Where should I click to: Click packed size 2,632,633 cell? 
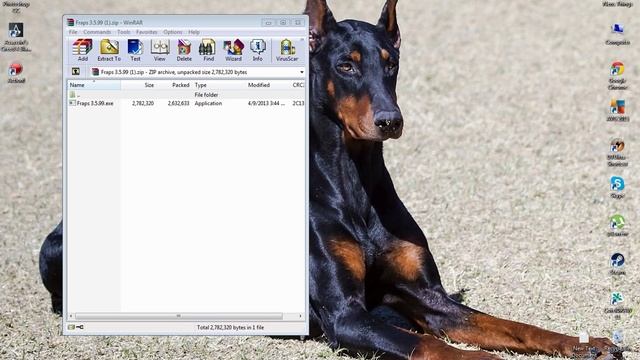[x=178, y=103]
